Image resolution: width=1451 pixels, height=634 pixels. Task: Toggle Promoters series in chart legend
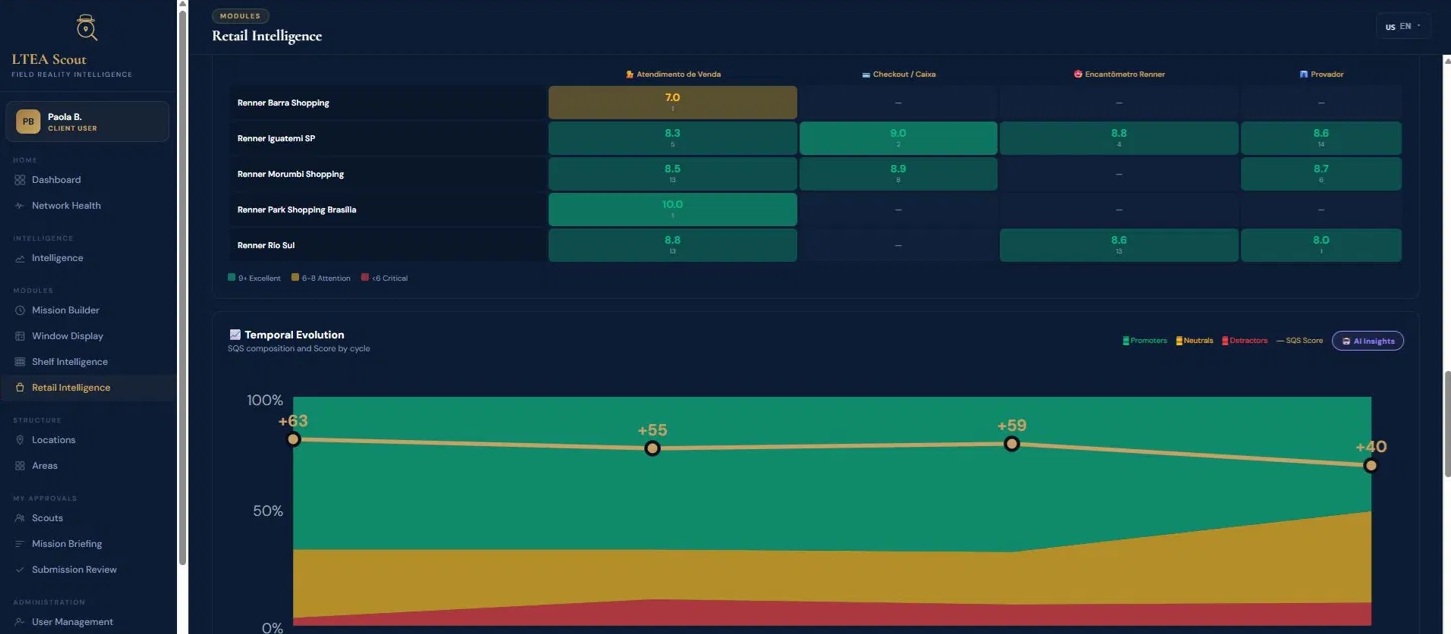(x=1145, y=341)
